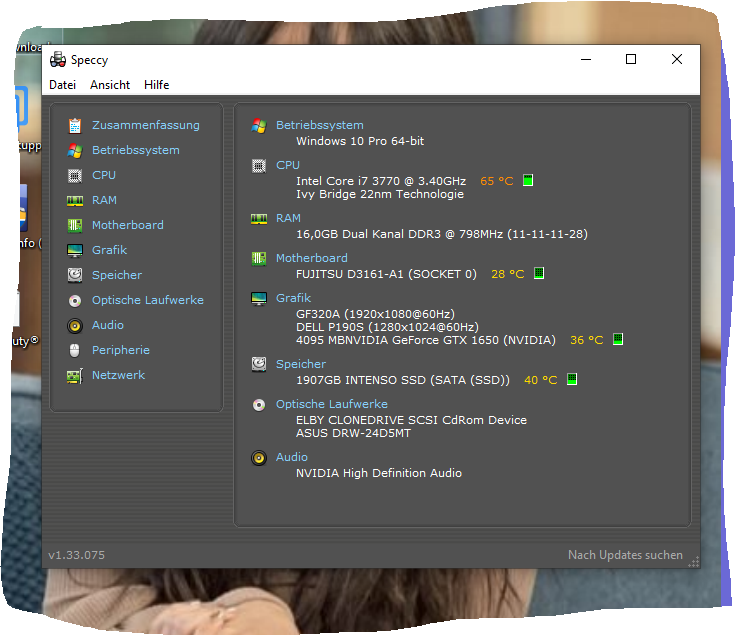Viewport: 735px width, 636px height.
Task: Select Netzwerk label in the sidebar
Action: tap(119, 375)
